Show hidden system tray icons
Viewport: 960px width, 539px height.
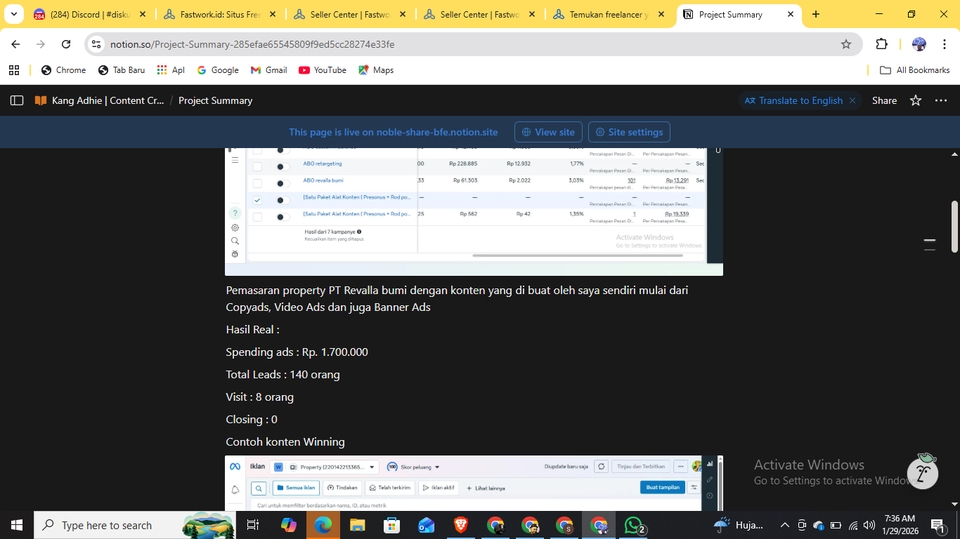pos(784,525)
